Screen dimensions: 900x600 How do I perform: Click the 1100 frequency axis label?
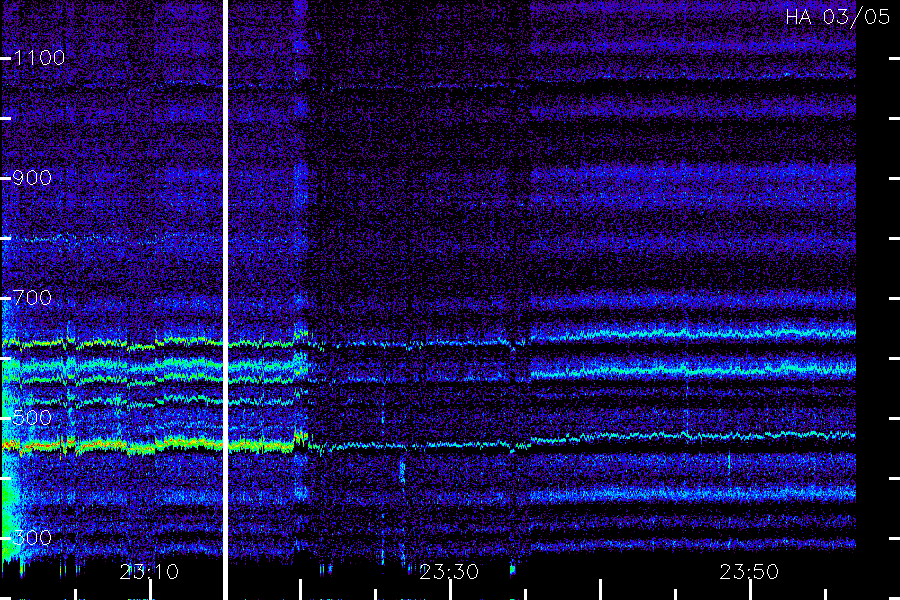[39, 58]
